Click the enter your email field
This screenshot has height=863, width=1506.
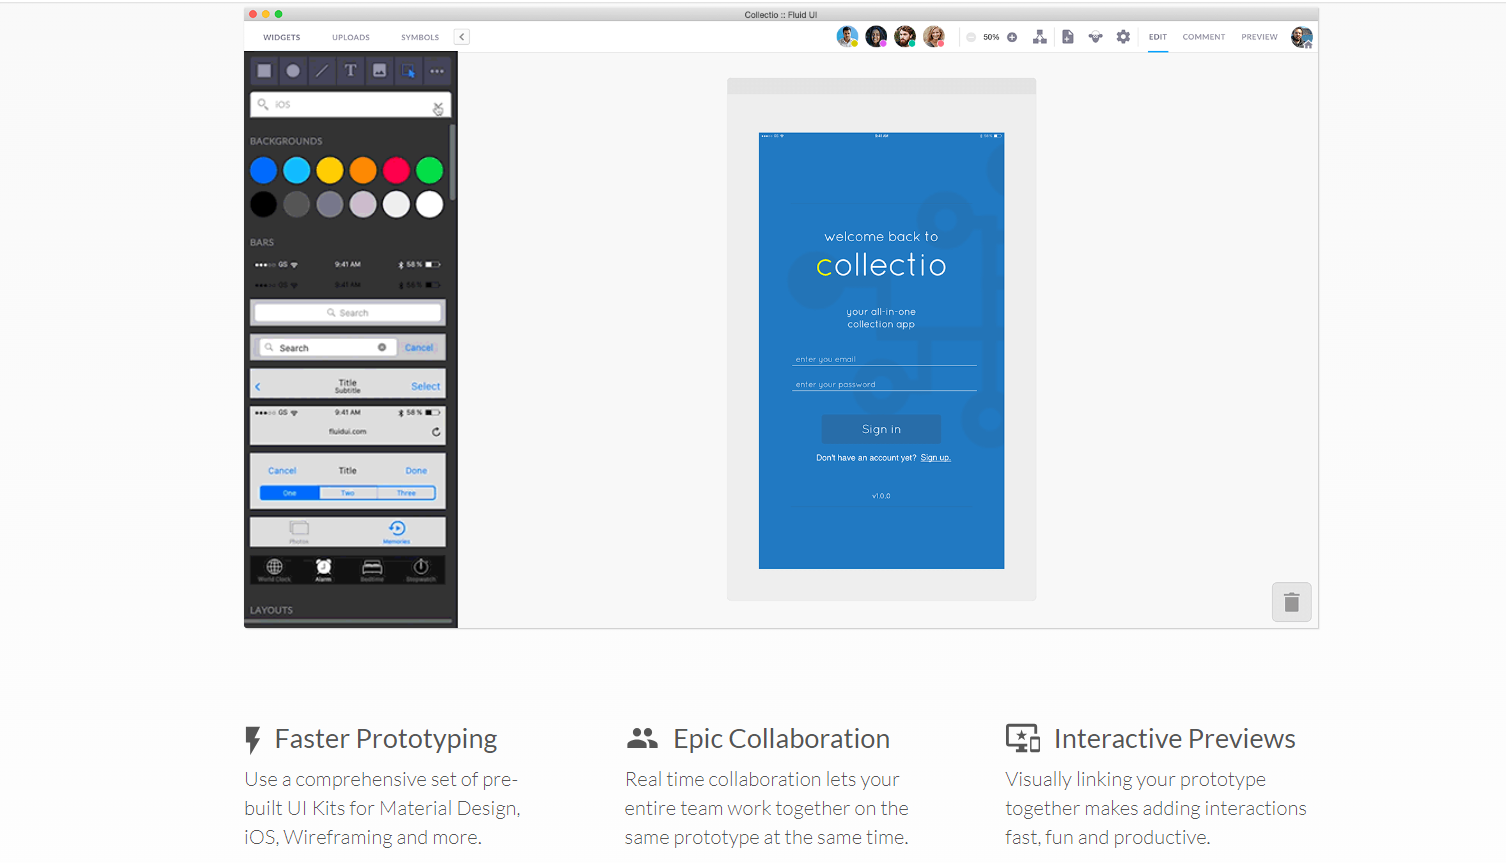(884, 359)
